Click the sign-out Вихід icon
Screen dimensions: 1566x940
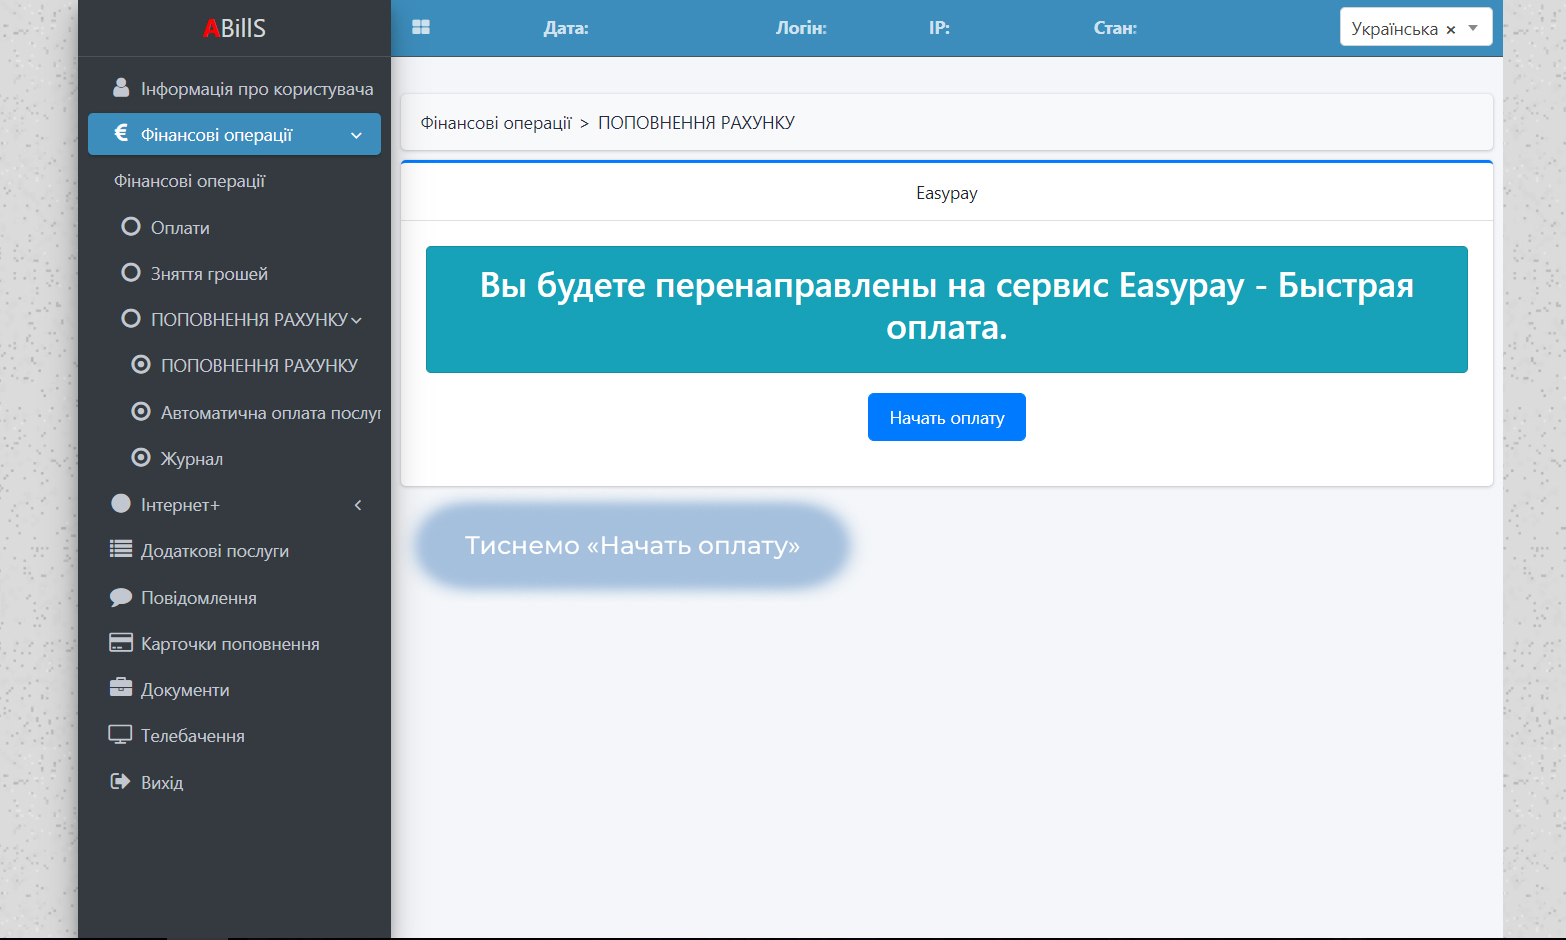pyautogui.click(x=120, y=781)
